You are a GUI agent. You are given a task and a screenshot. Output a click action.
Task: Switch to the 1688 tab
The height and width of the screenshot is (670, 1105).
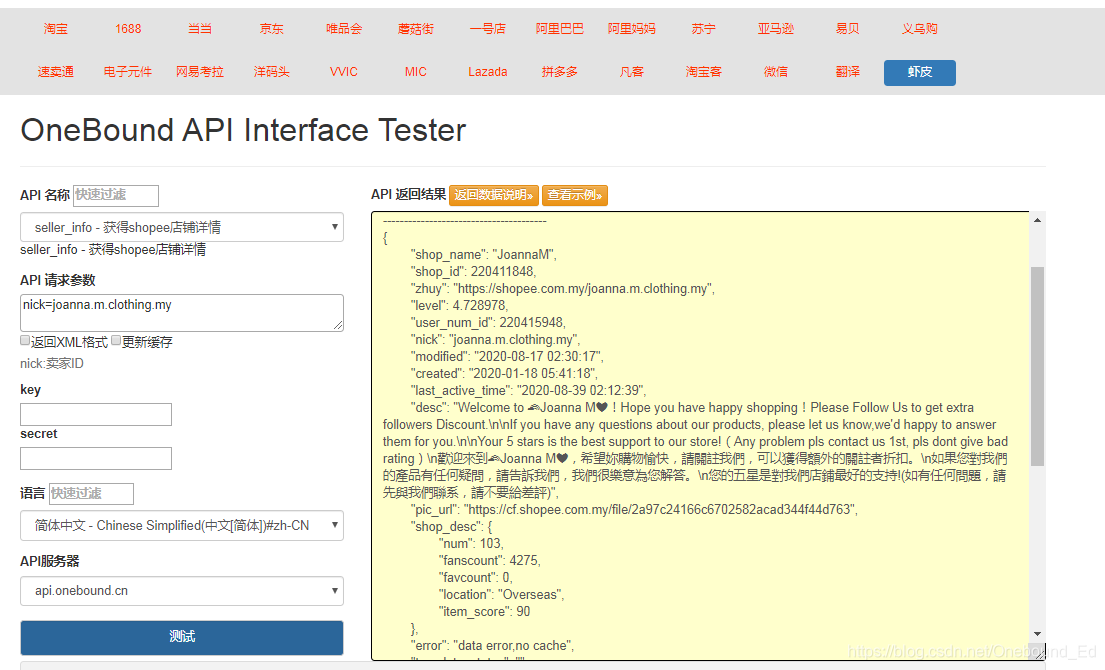point(128,29)
